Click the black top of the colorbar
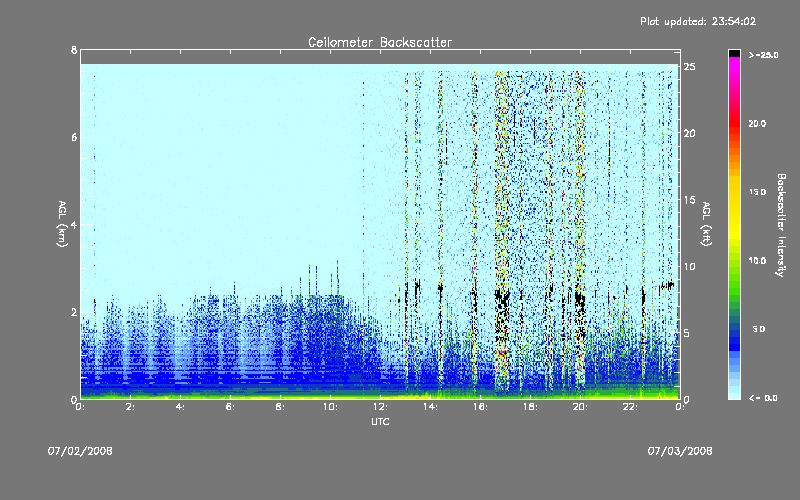The height and width of the screenshot is (500, 800). (x=734, y=53)
